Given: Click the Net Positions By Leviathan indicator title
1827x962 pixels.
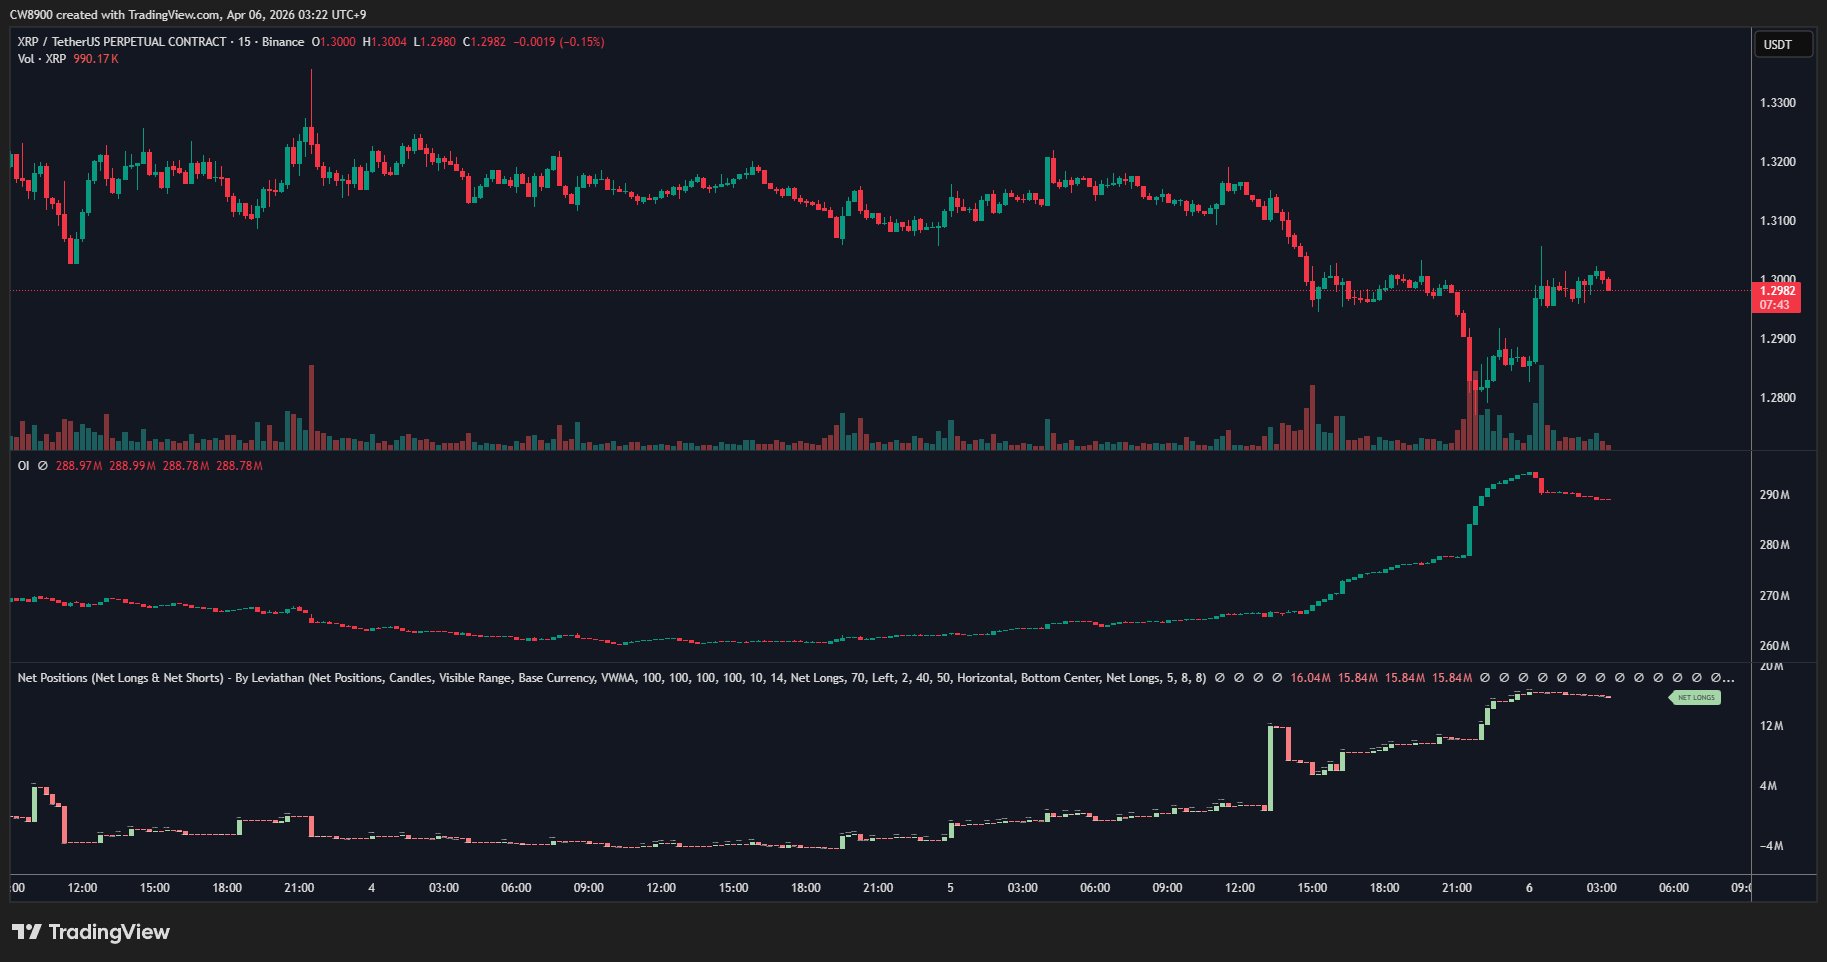Looking at the screenshot, I should (x=611, y=678).
